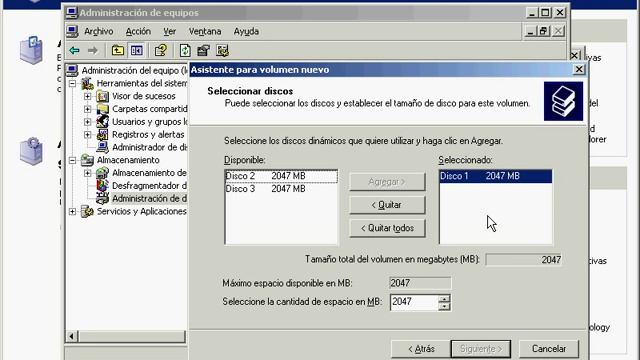This screenshot has height=360, width=640.
Task: Toggle the Show/Hide console tree icon
Action: (x=136, y=50)
